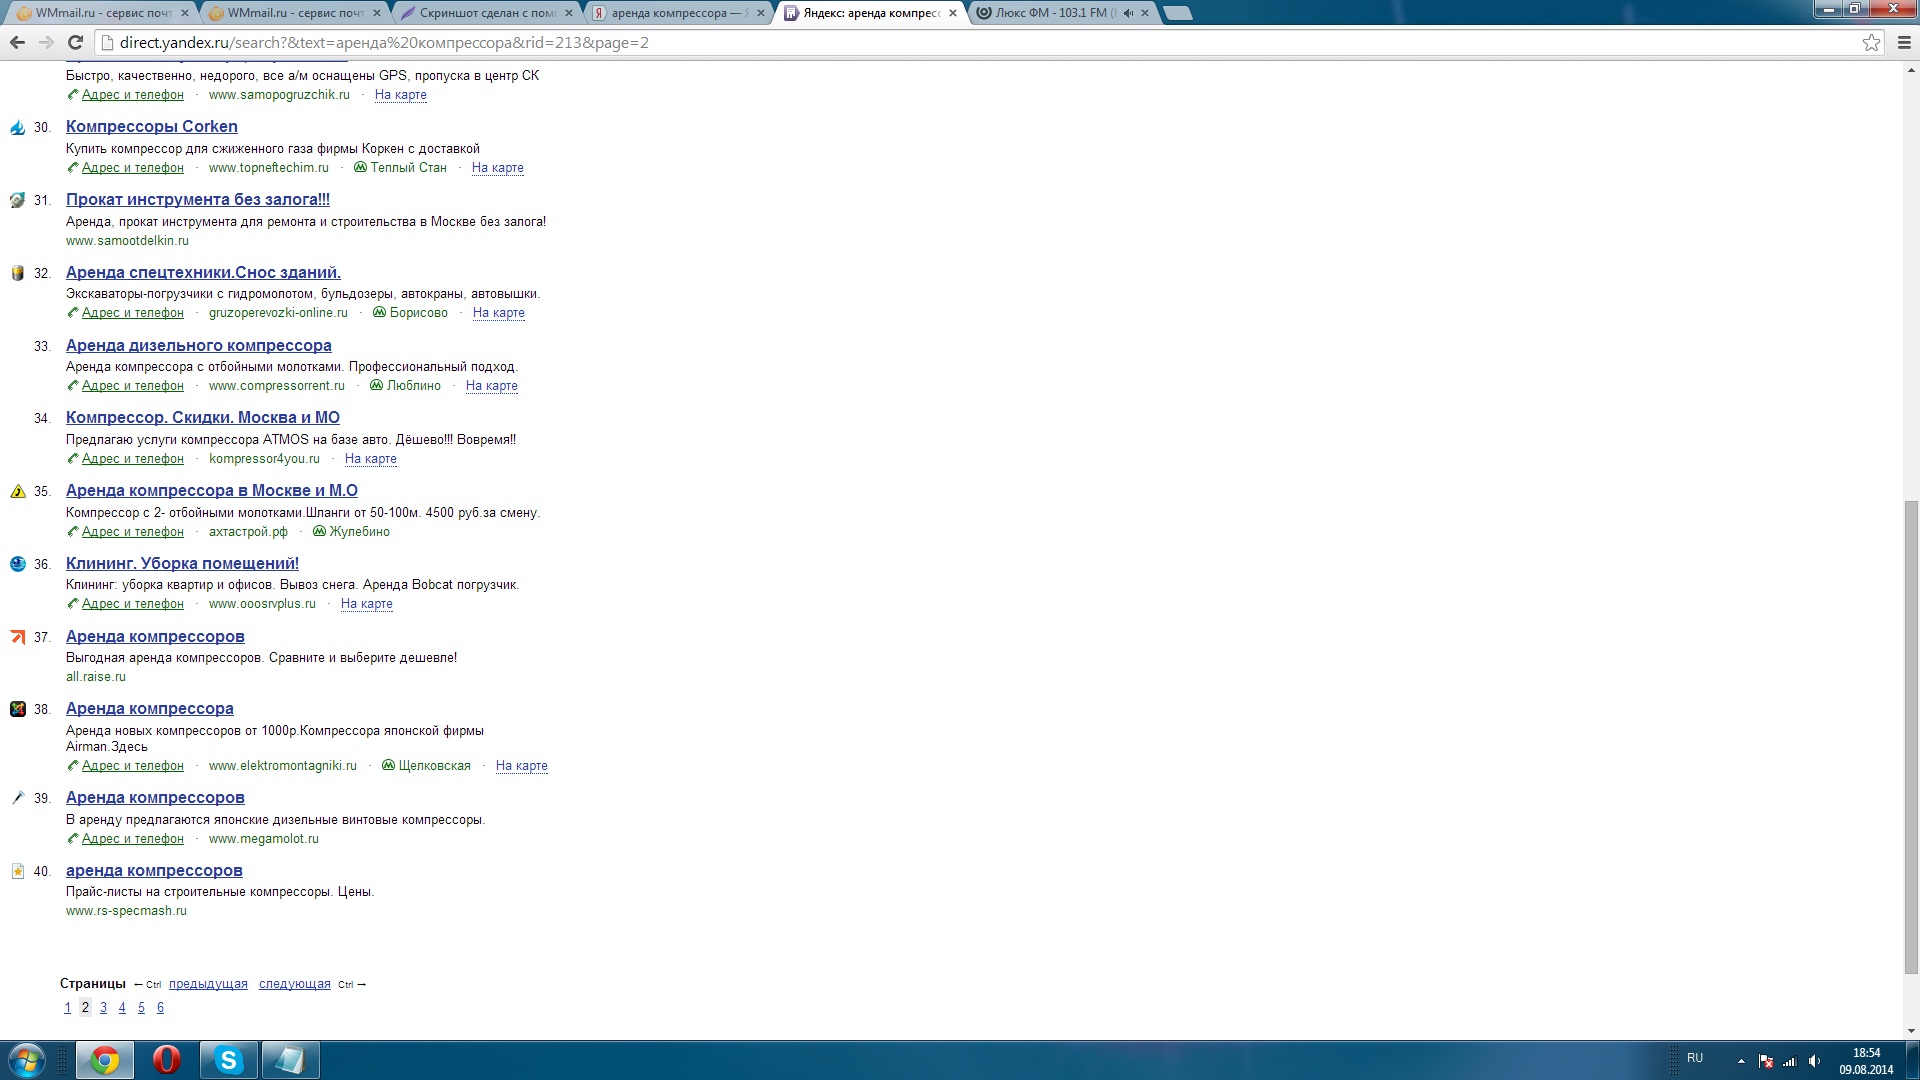1920x1080 pixels.
Task: Open Skype from the taskbar
Action: coord(229,1060)
